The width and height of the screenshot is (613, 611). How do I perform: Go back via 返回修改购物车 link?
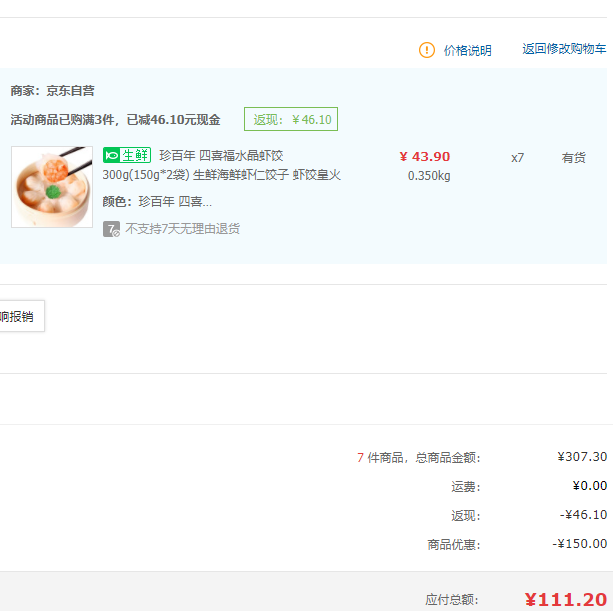564,49
